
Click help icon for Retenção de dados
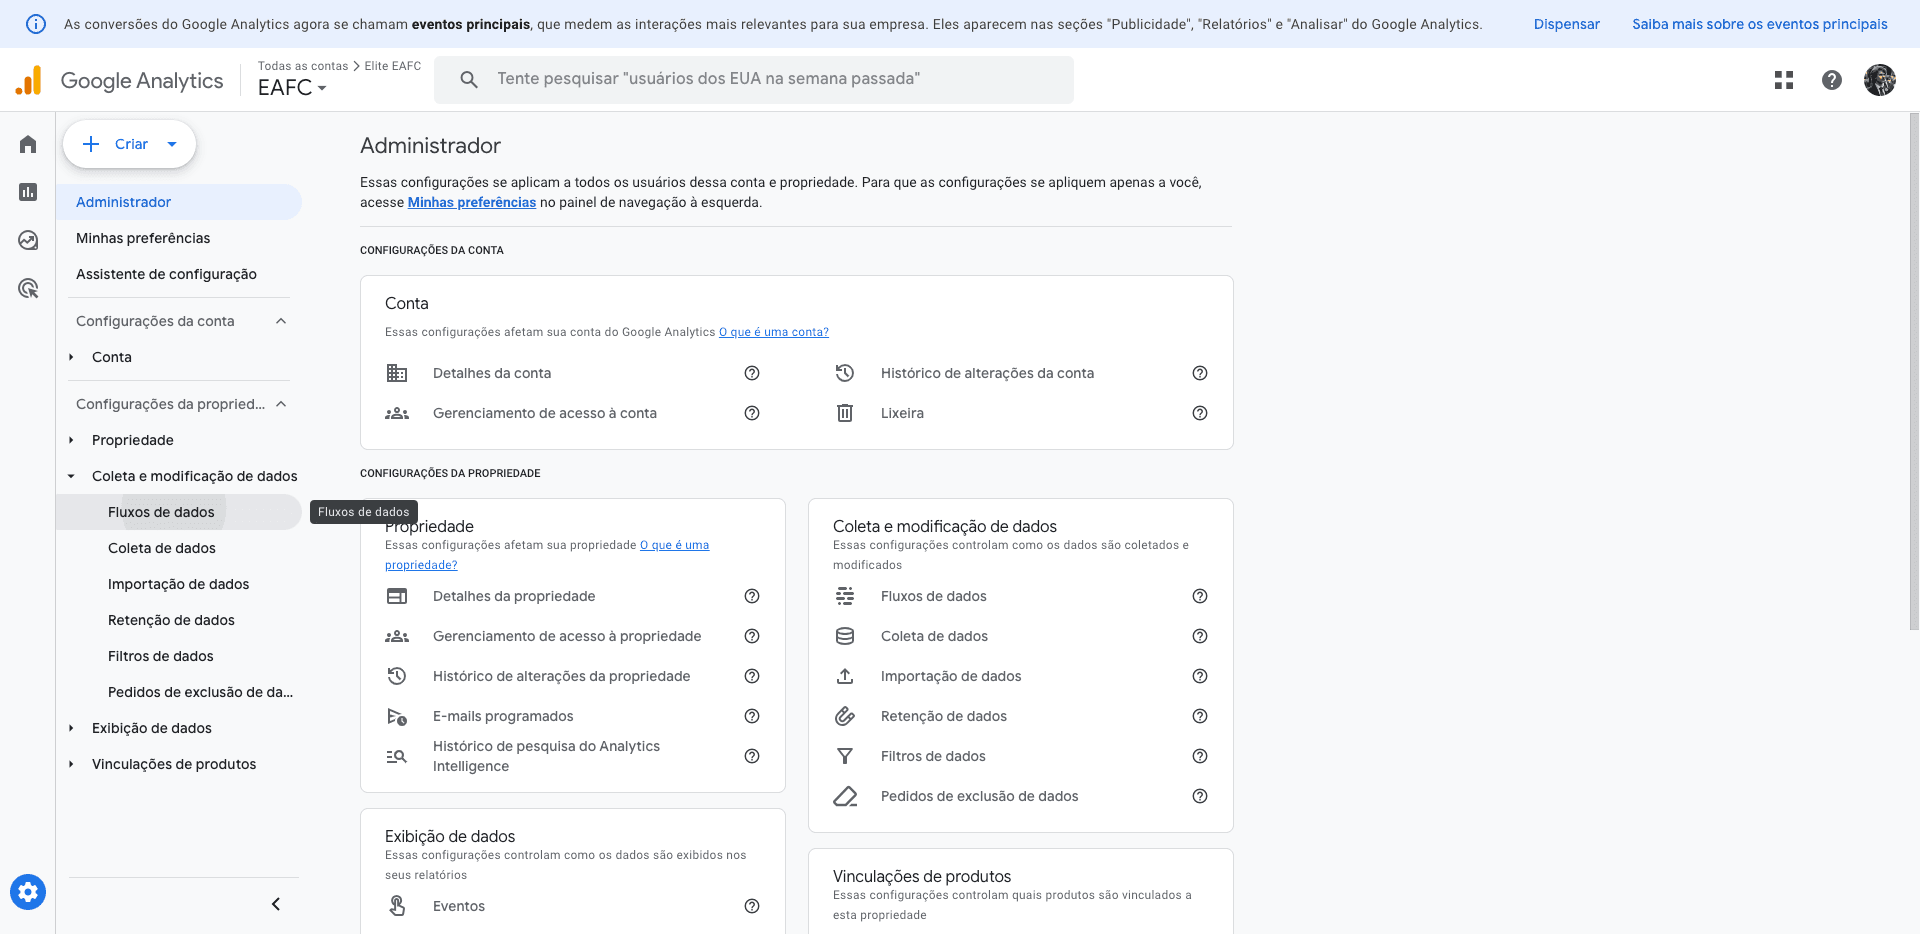pos(1200,716)
